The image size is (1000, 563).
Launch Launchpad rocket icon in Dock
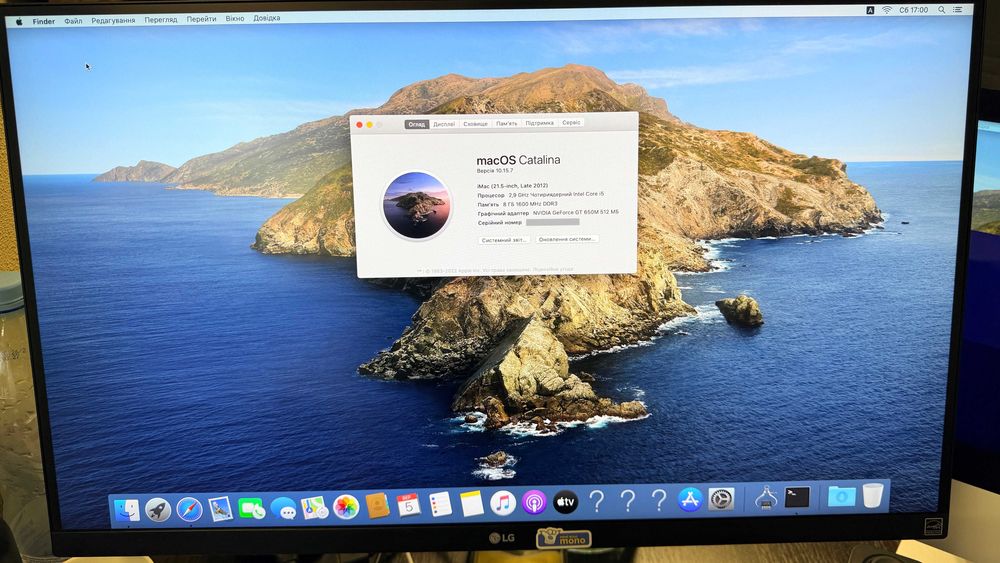[x=158, y=510]
